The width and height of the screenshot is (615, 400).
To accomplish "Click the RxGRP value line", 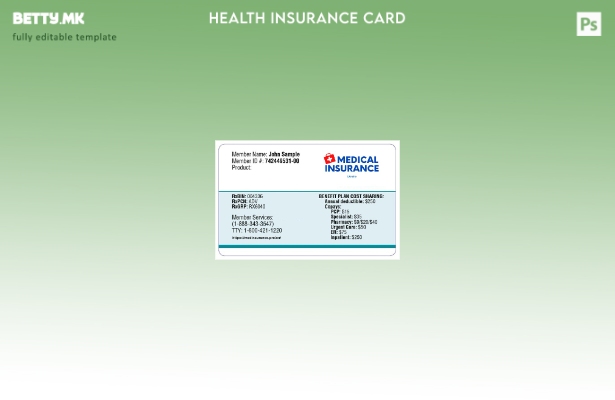I will pyautogui.click(x=248, y=206).
